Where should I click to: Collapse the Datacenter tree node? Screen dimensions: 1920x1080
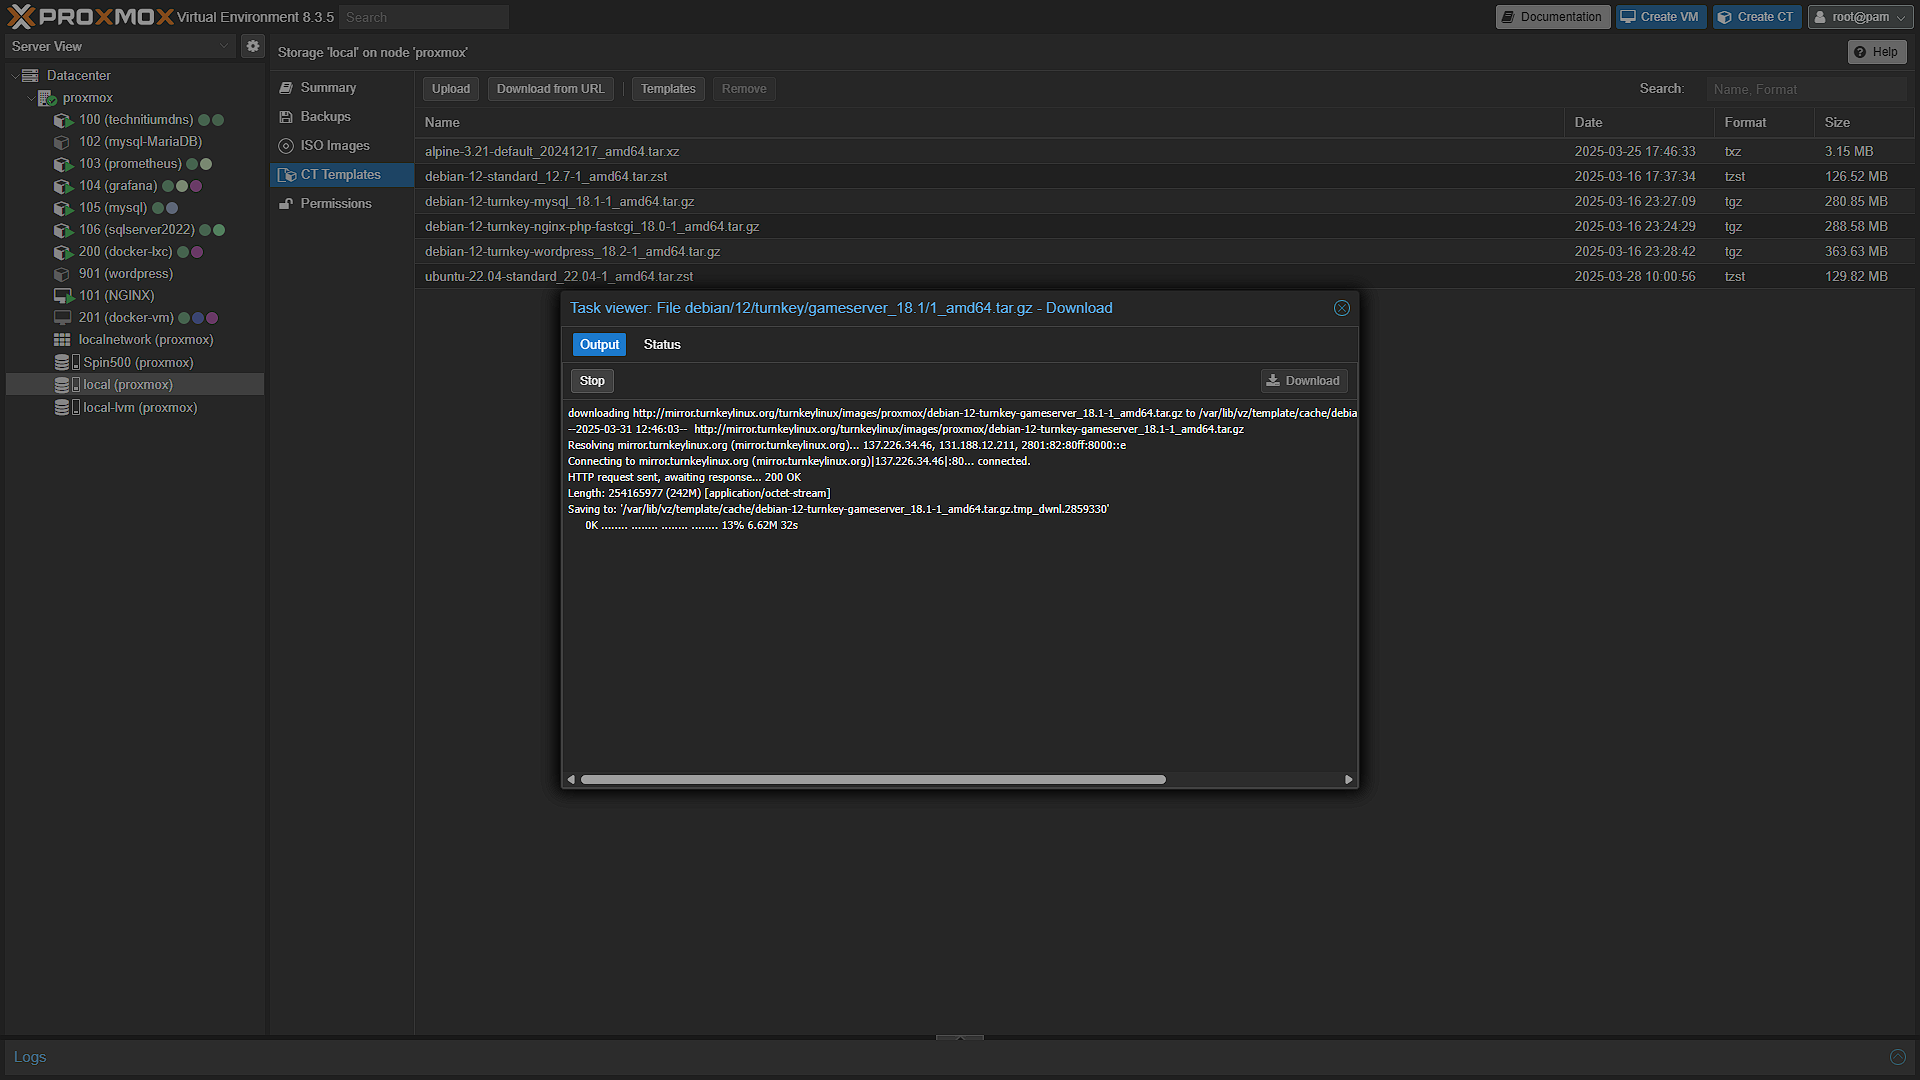coord(14,76)
